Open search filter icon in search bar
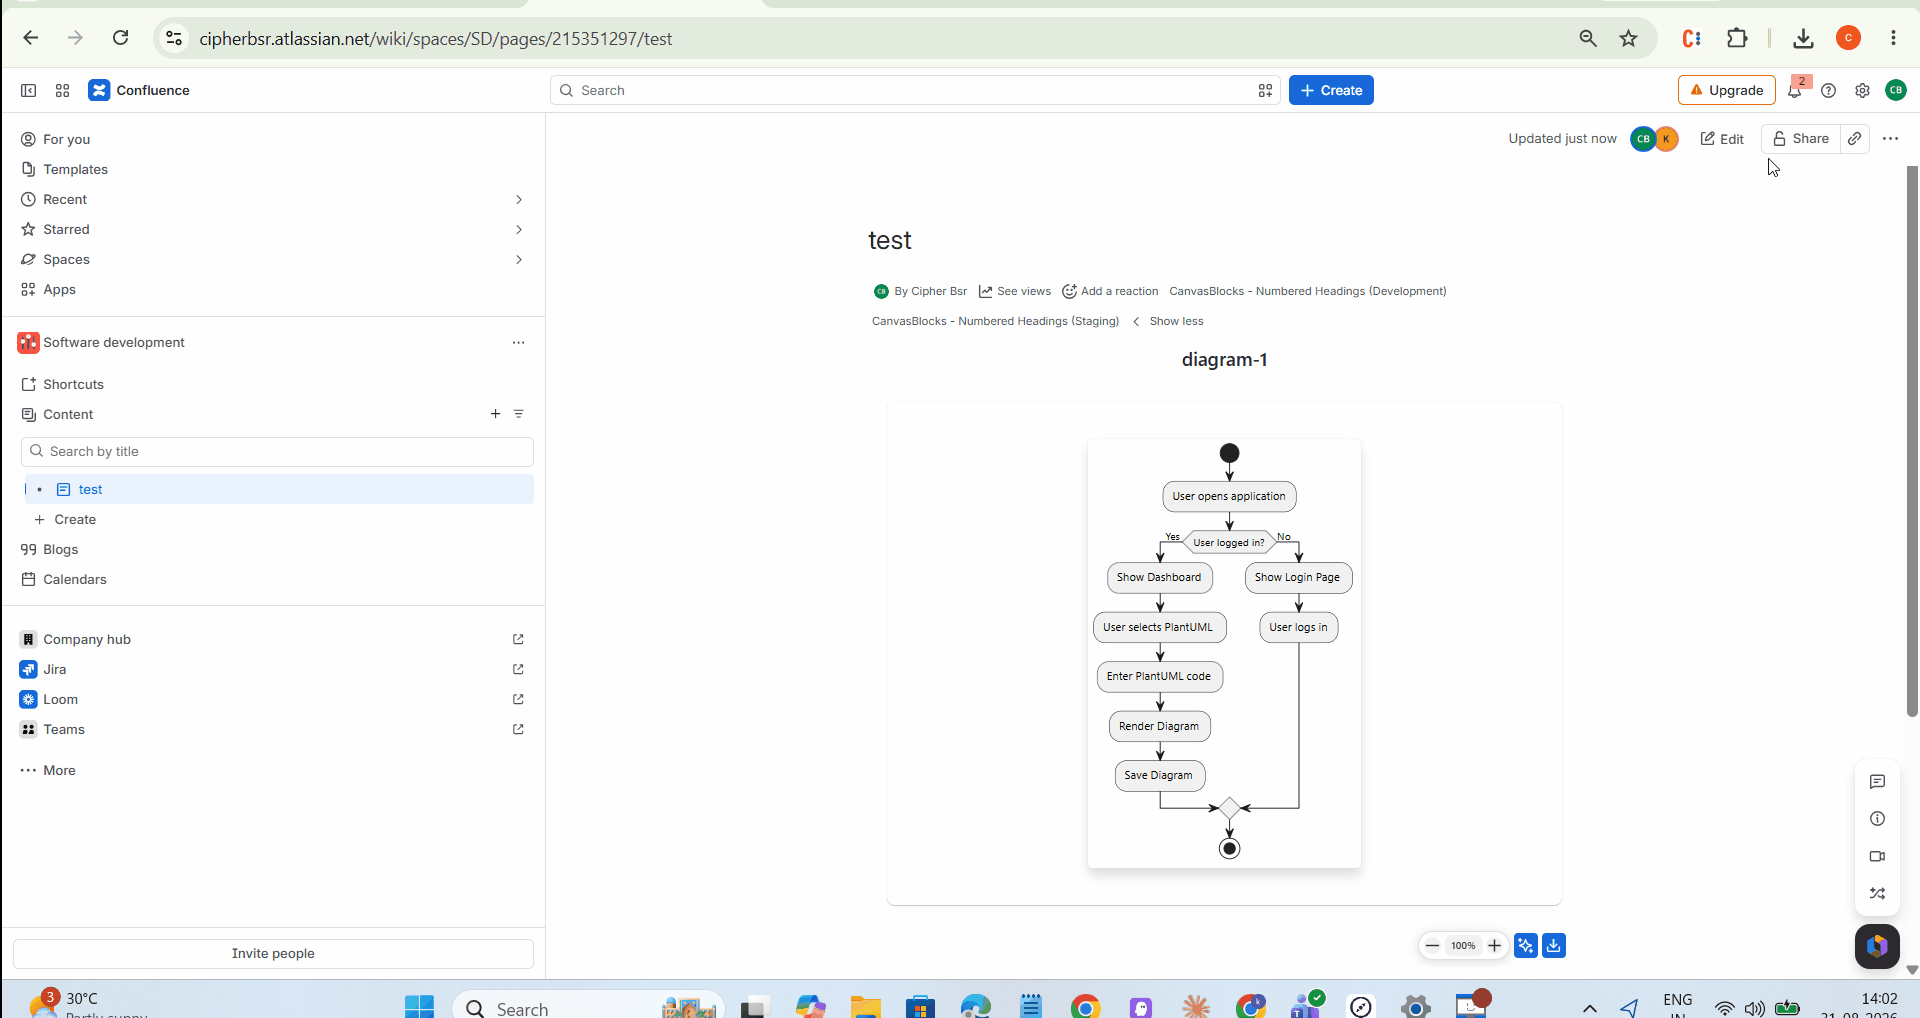 [1265, 90]
